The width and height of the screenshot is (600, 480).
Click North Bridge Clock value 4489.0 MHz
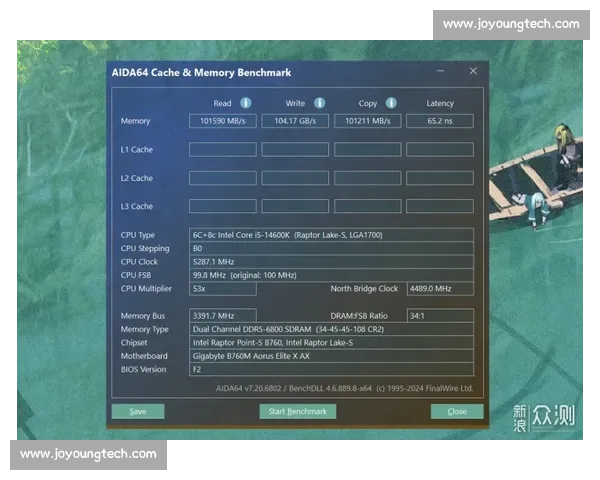click(x=440, y=289)
